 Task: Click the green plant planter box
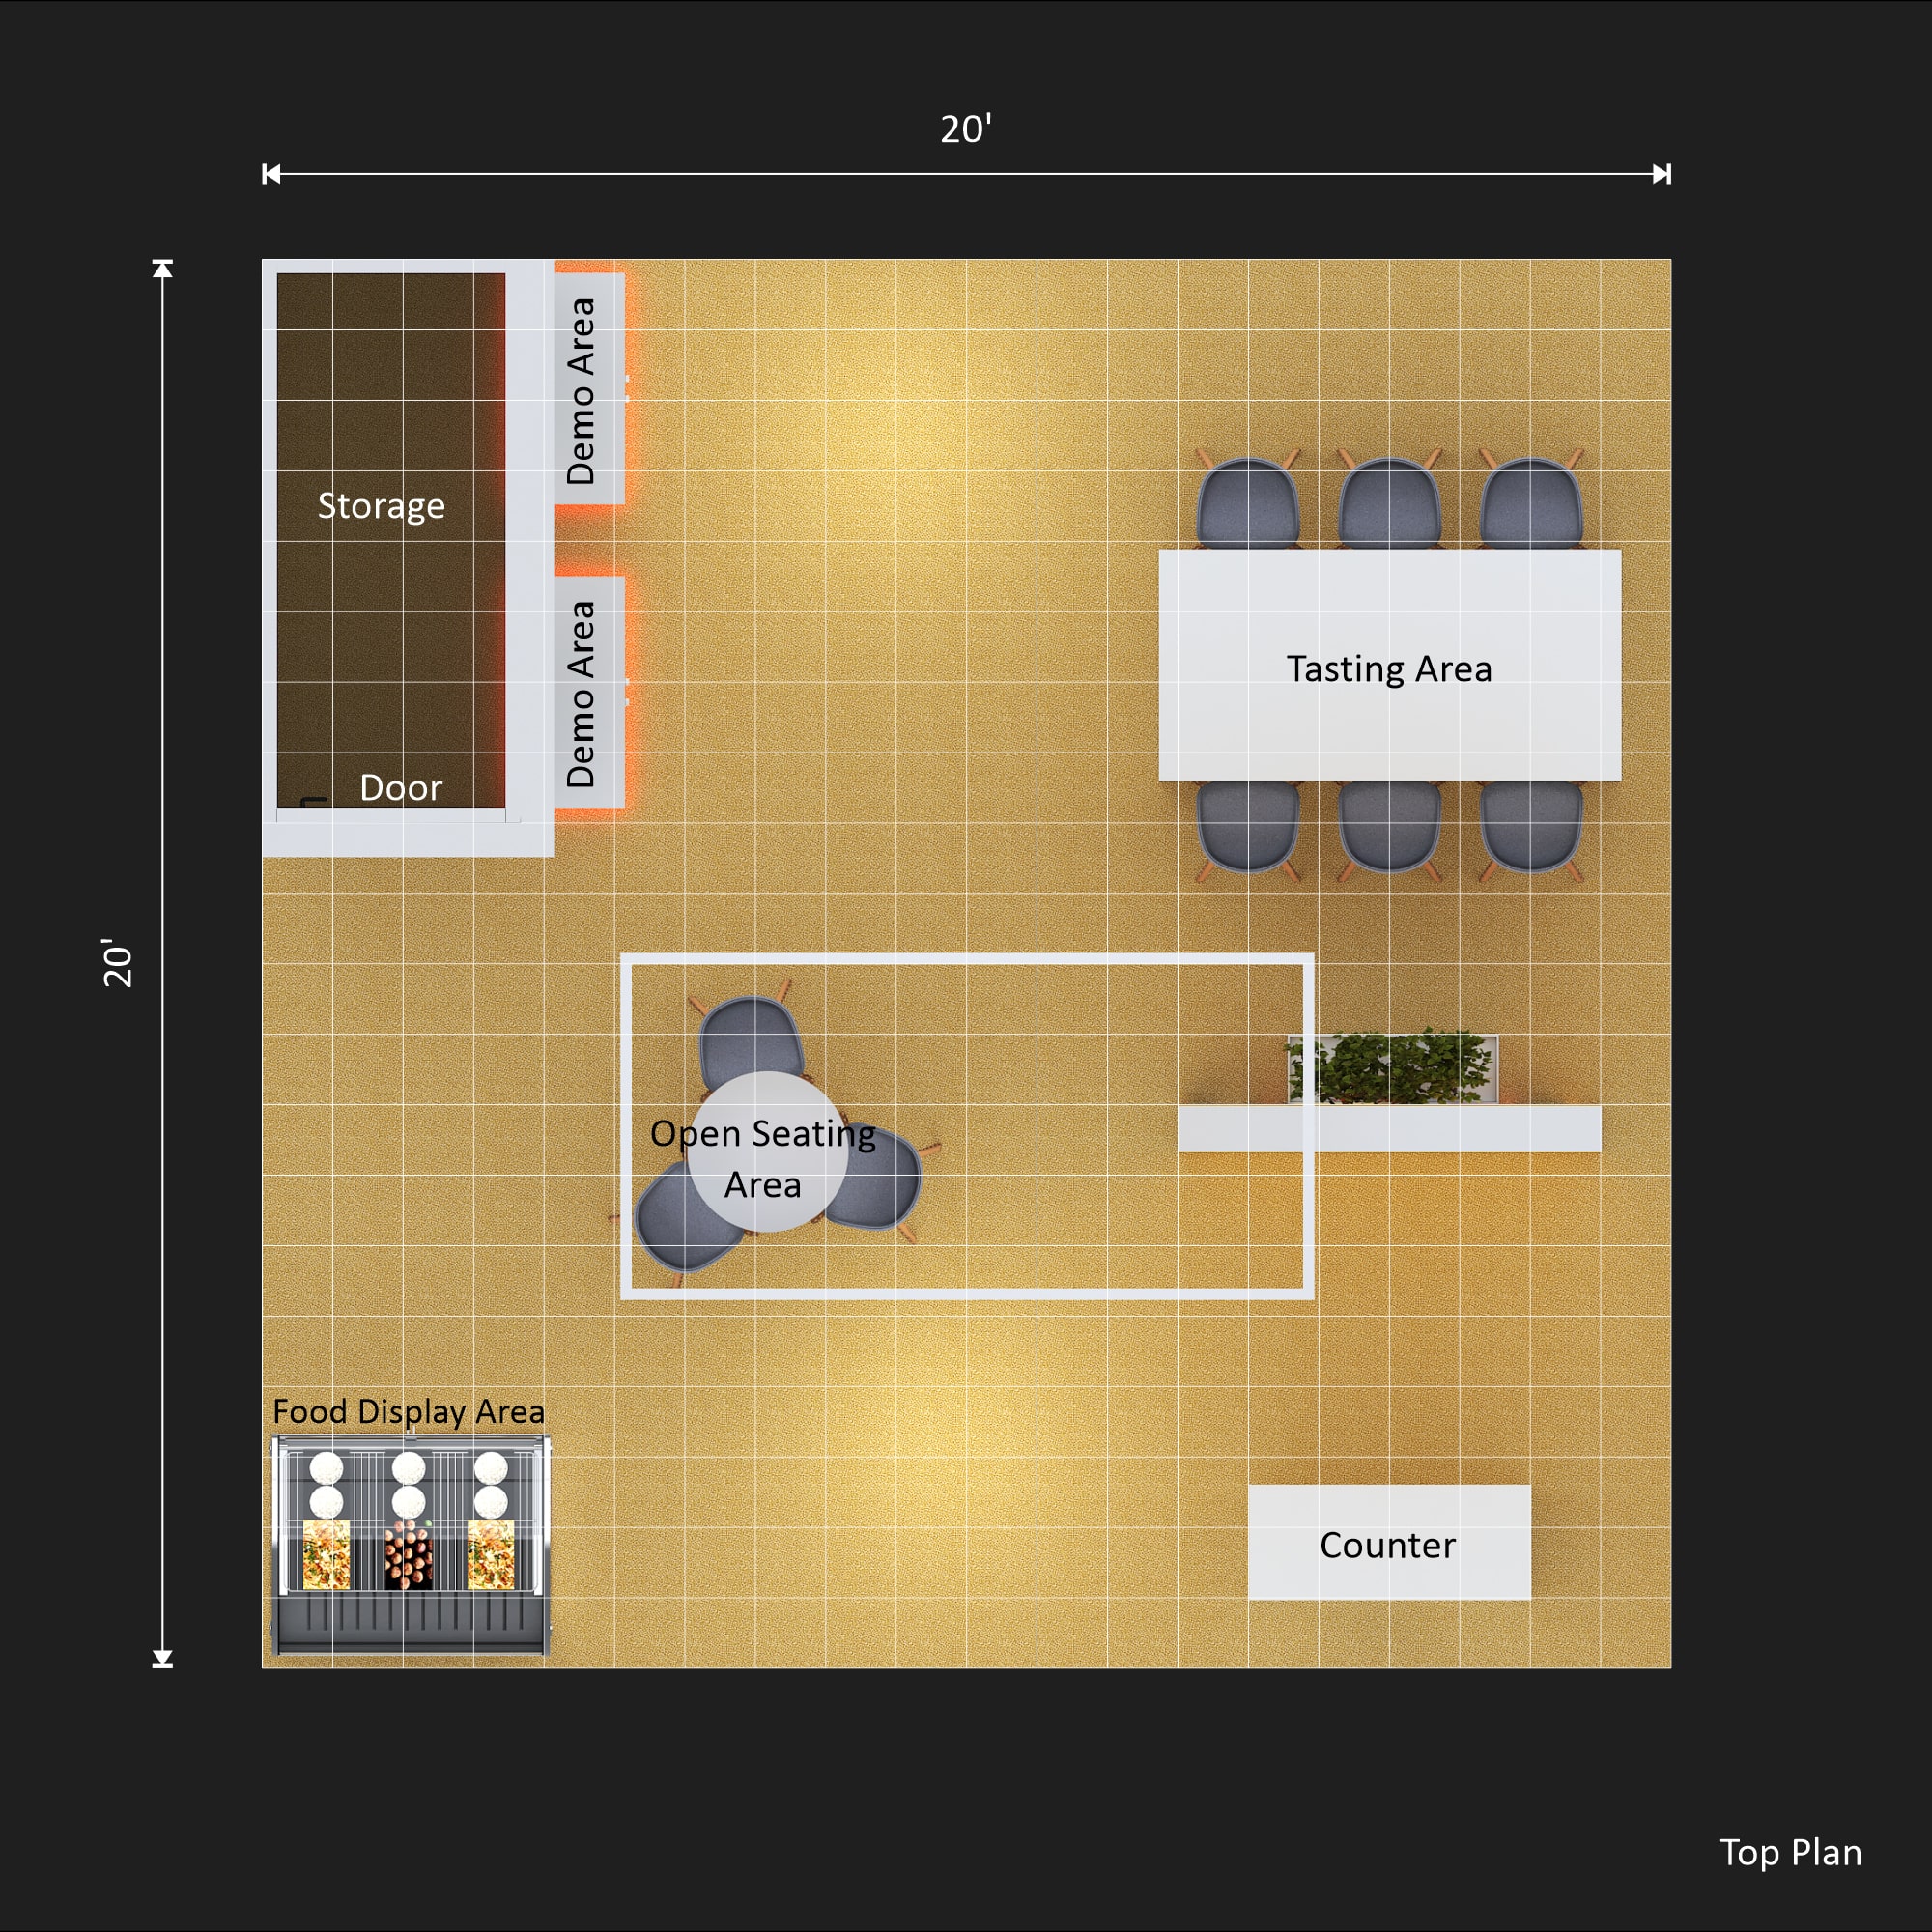pyautogui.click(x=1393, y=1069)
